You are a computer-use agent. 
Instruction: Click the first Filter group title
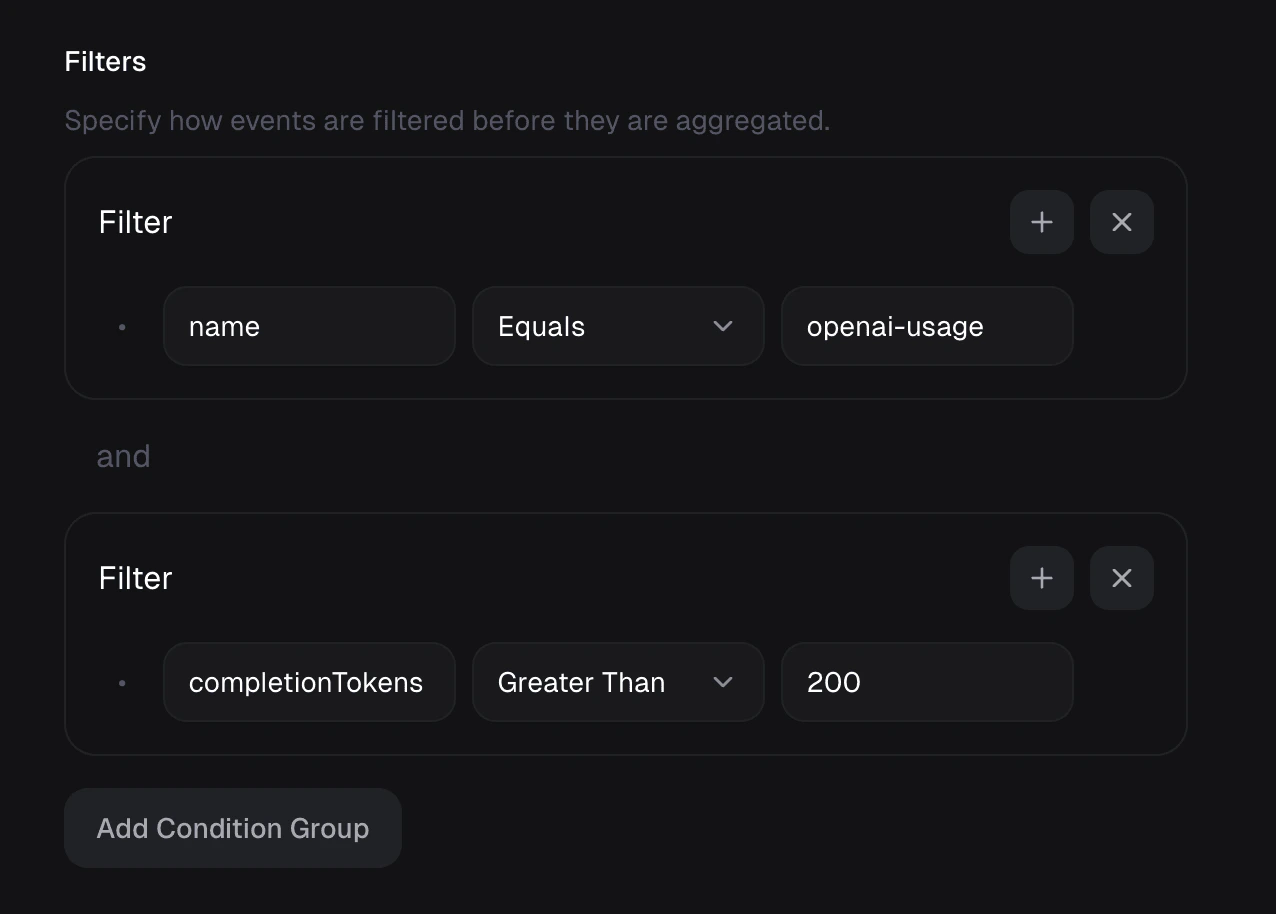click(x=135, y=222)
